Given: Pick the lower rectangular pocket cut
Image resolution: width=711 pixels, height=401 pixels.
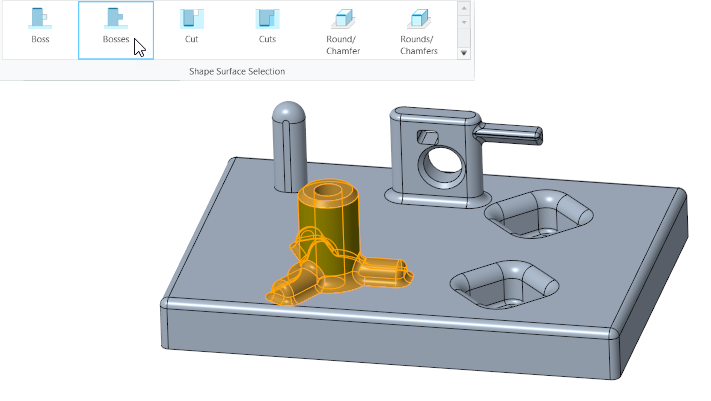Looking at the screenshot, I should click(x=504, y=285).
